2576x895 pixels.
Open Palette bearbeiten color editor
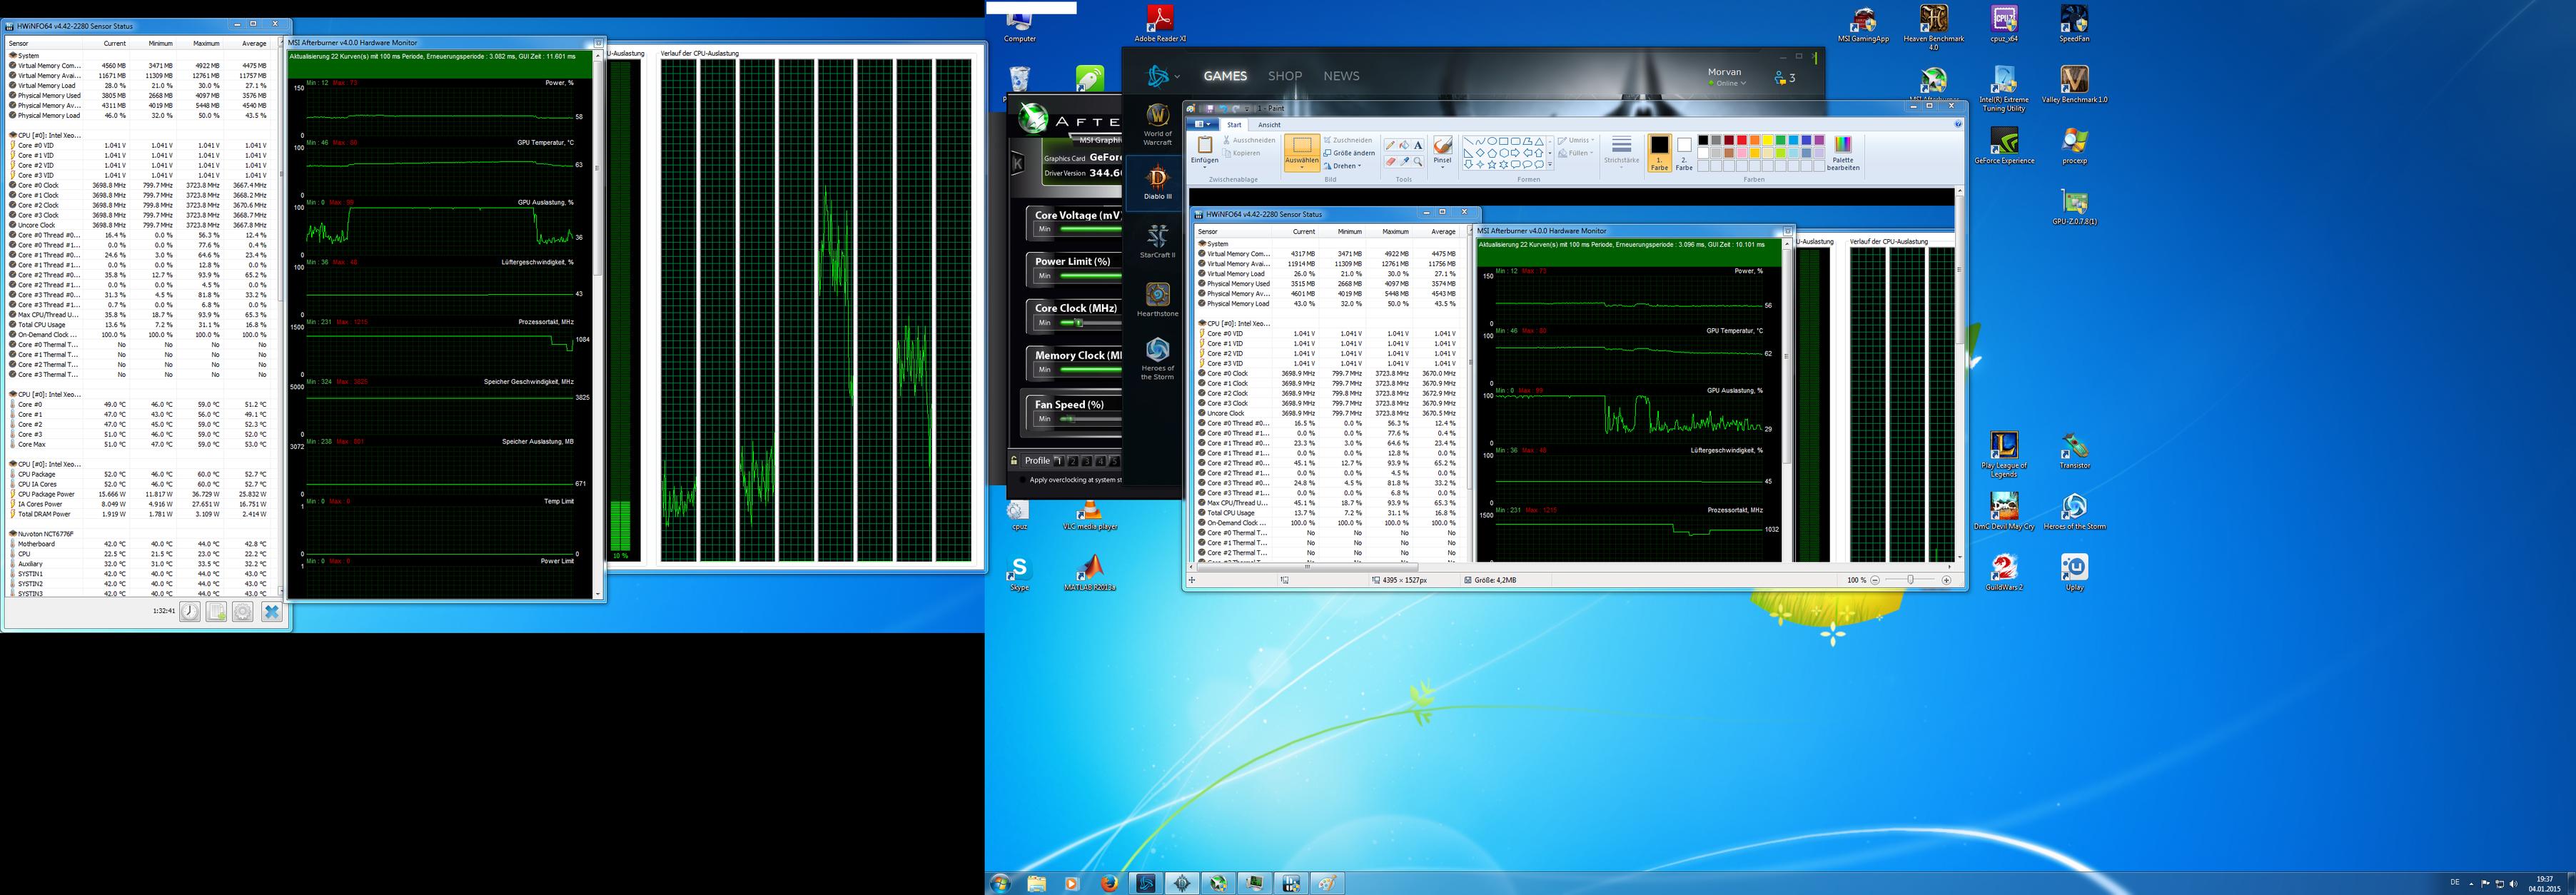click(1843, 152)
